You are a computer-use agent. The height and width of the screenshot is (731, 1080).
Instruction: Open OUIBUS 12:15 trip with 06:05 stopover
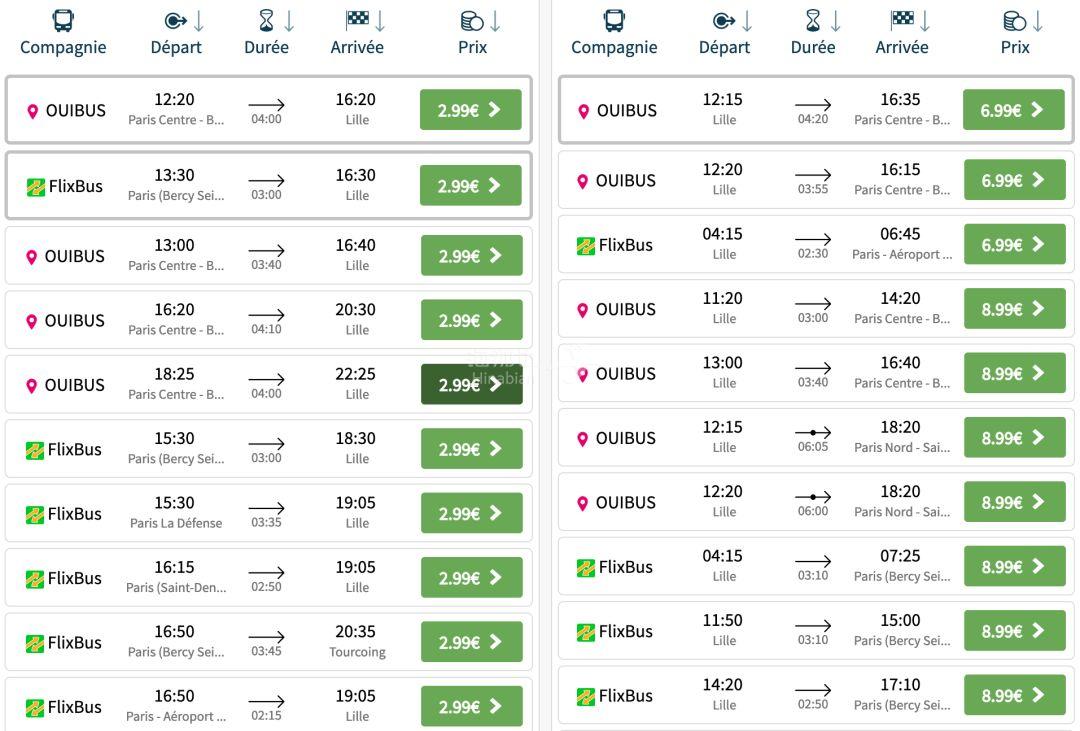[816, 437]
